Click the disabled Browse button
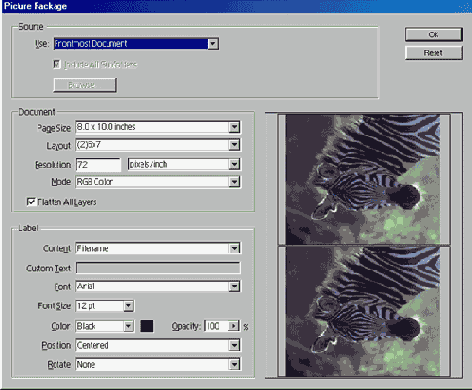 pos(85,85)
